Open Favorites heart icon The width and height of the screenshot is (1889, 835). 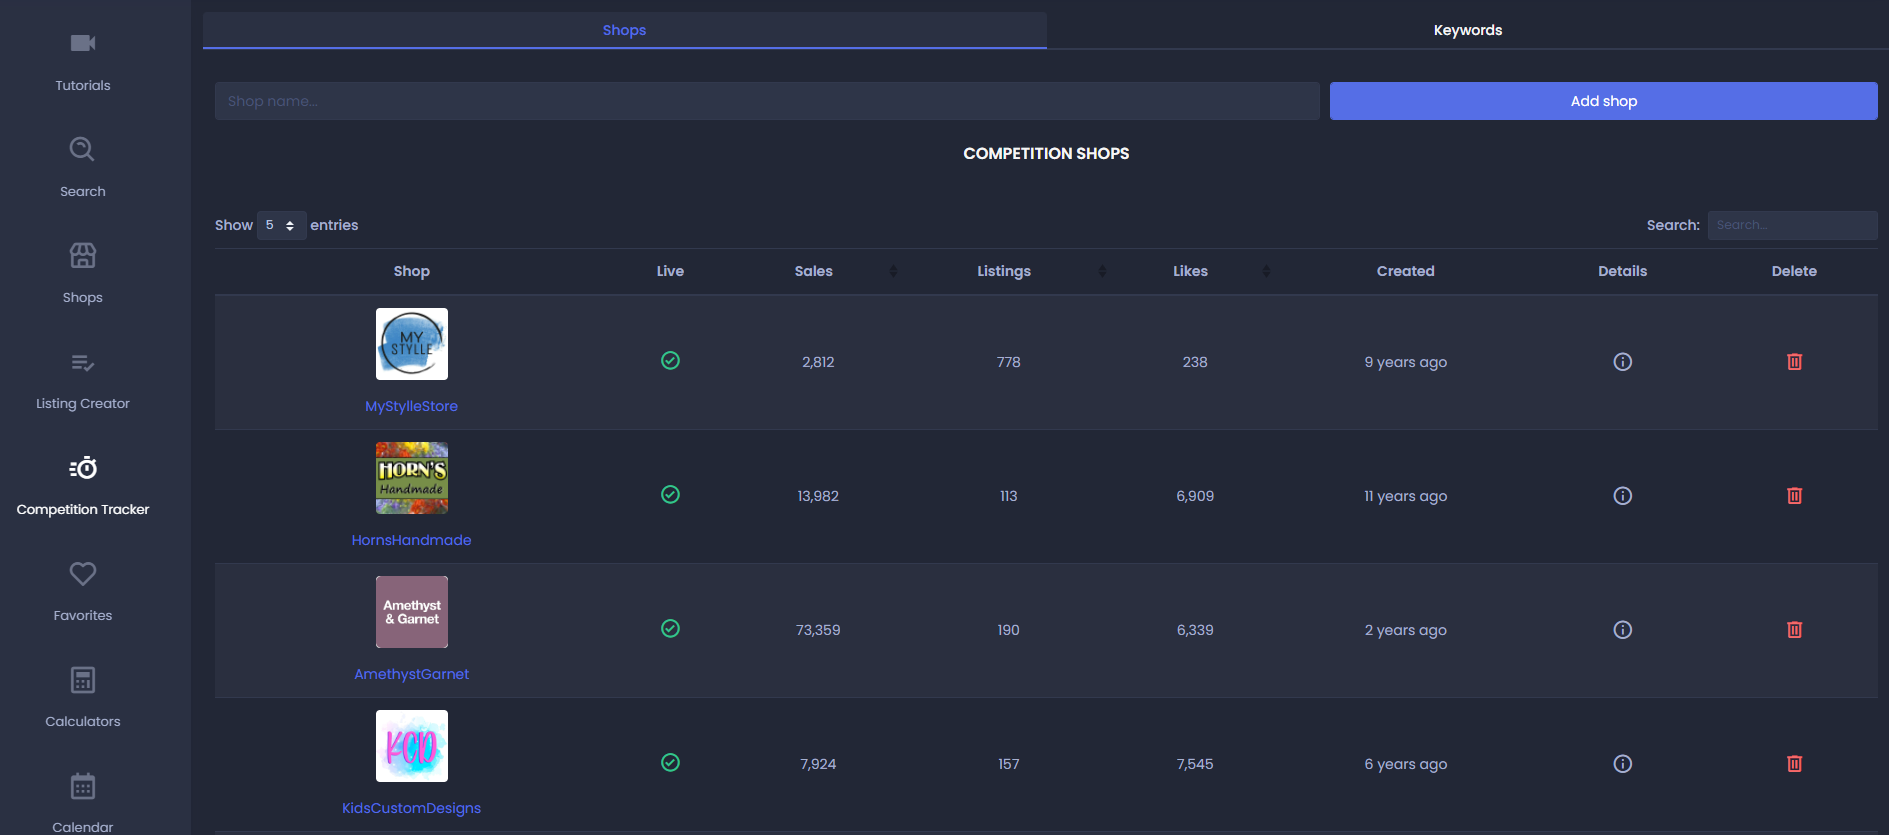click(83, 574)
